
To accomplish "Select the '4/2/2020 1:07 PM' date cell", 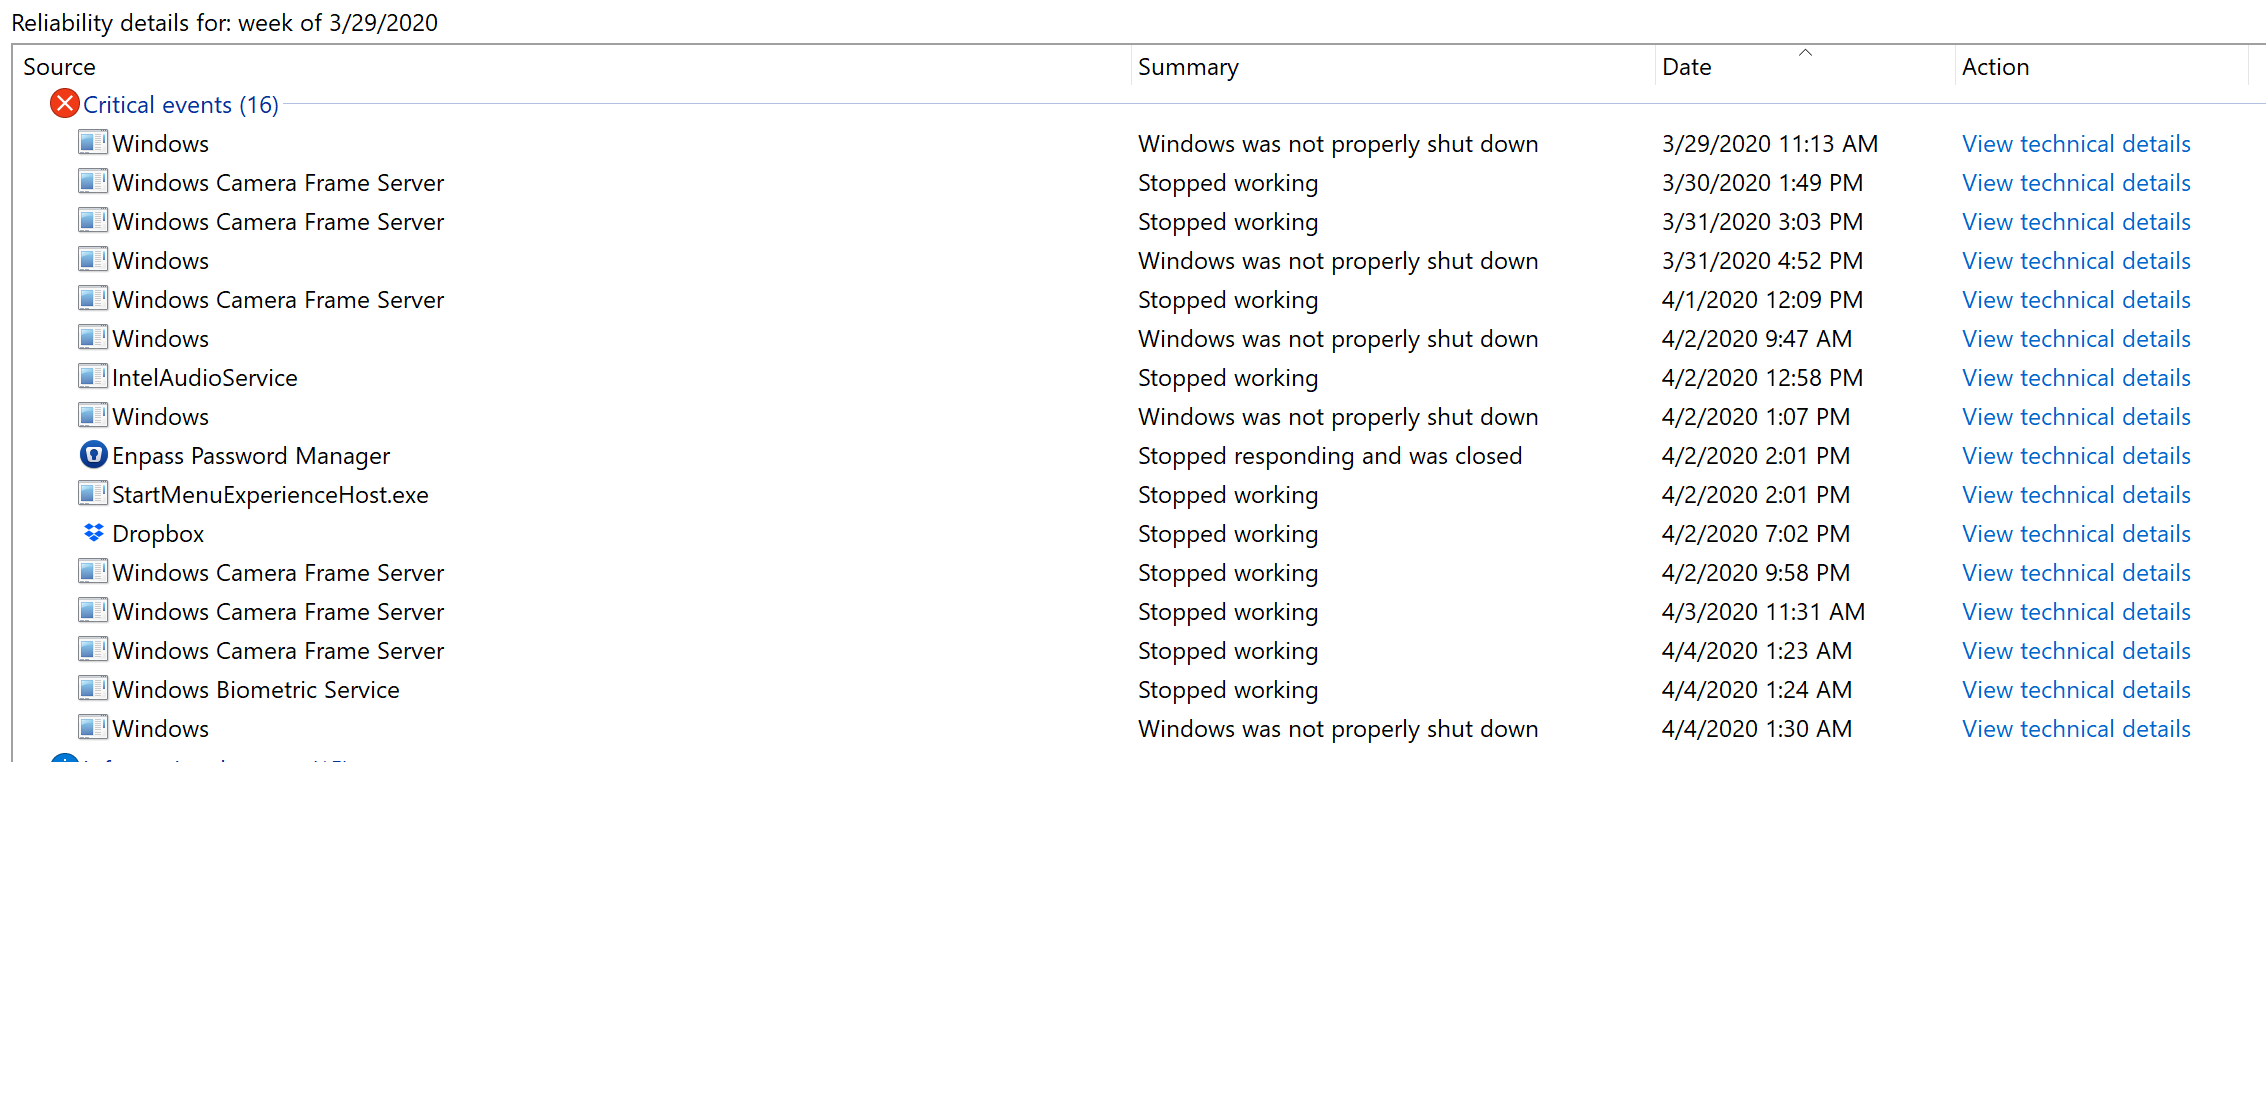I will (1756, 417).
